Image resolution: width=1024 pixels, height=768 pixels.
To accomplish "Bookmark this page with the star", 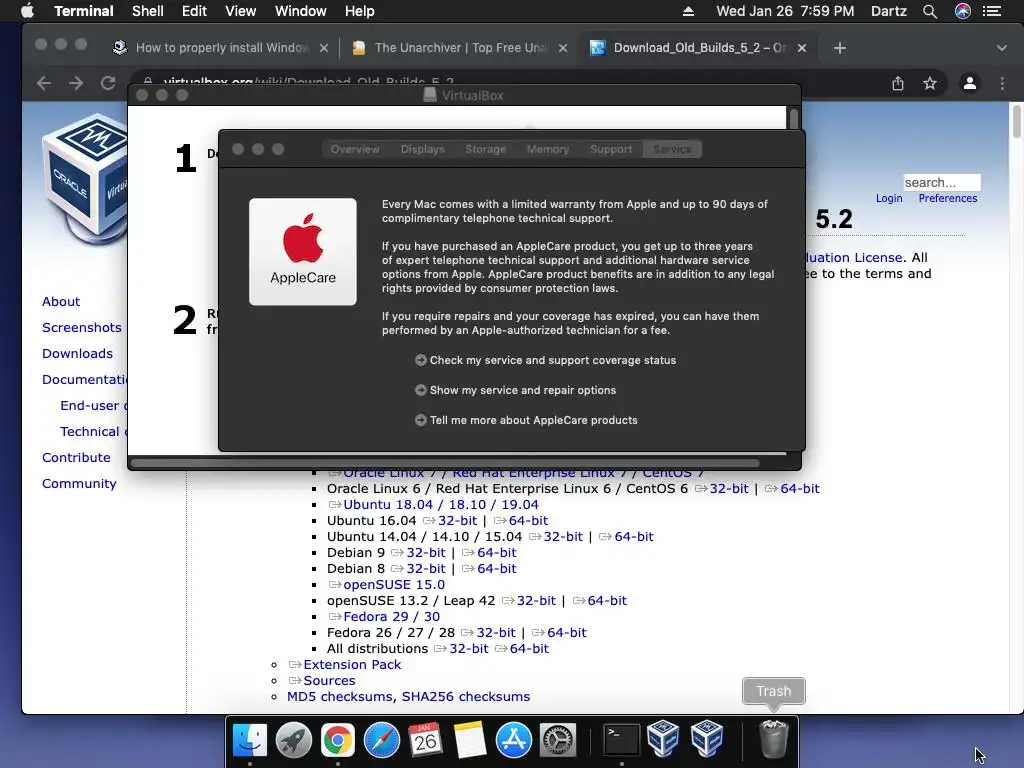I will click(930, 83).
